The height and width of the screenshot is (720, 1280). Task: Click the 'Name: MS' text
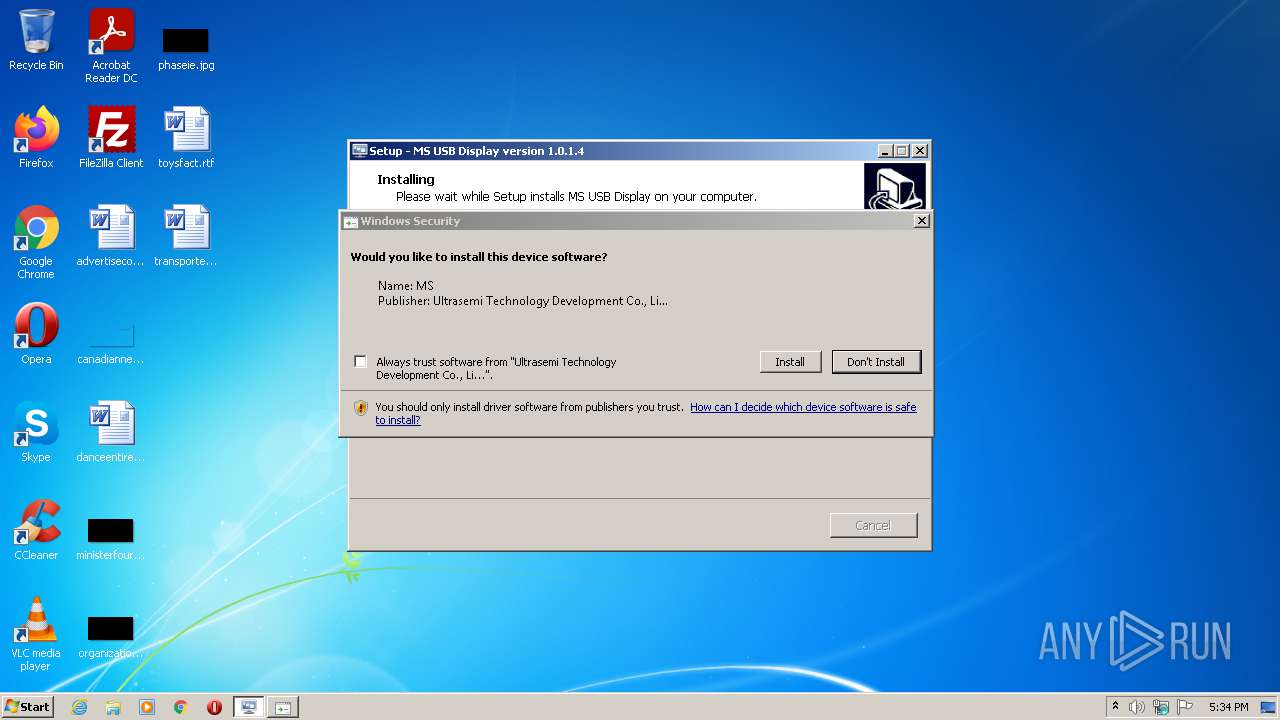click(x=406, y=286)
